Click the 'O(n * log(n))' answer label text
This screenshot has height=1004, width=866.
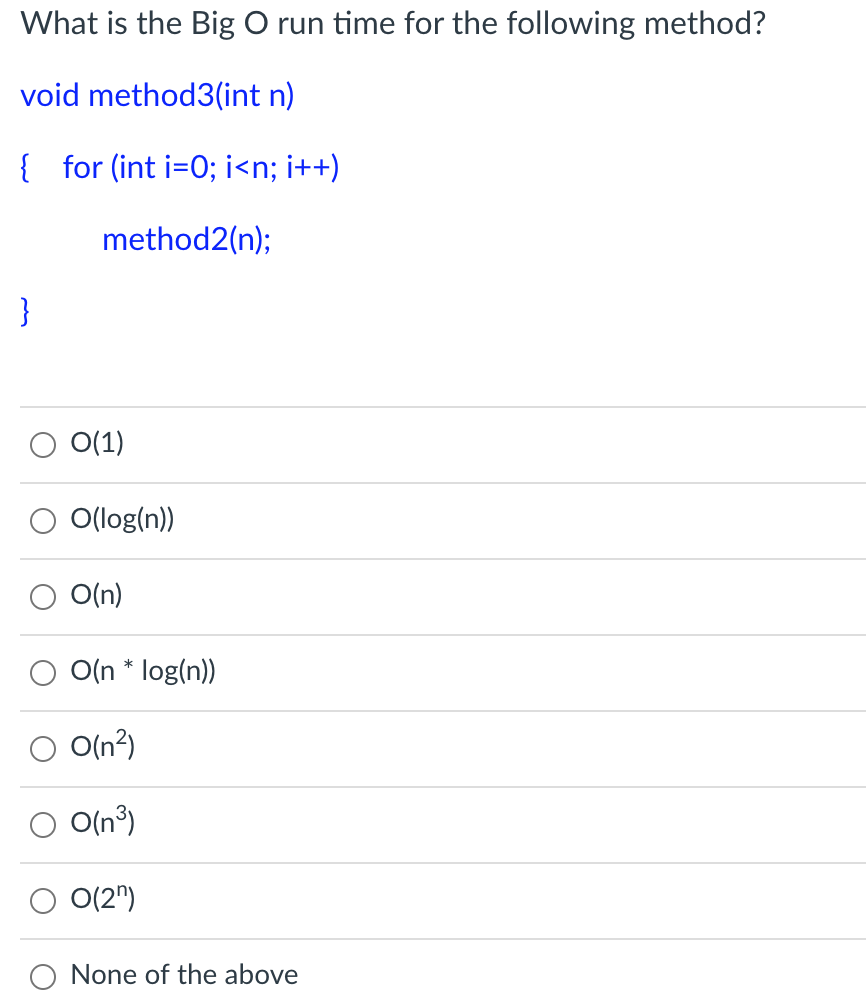[x=143, y=670]
